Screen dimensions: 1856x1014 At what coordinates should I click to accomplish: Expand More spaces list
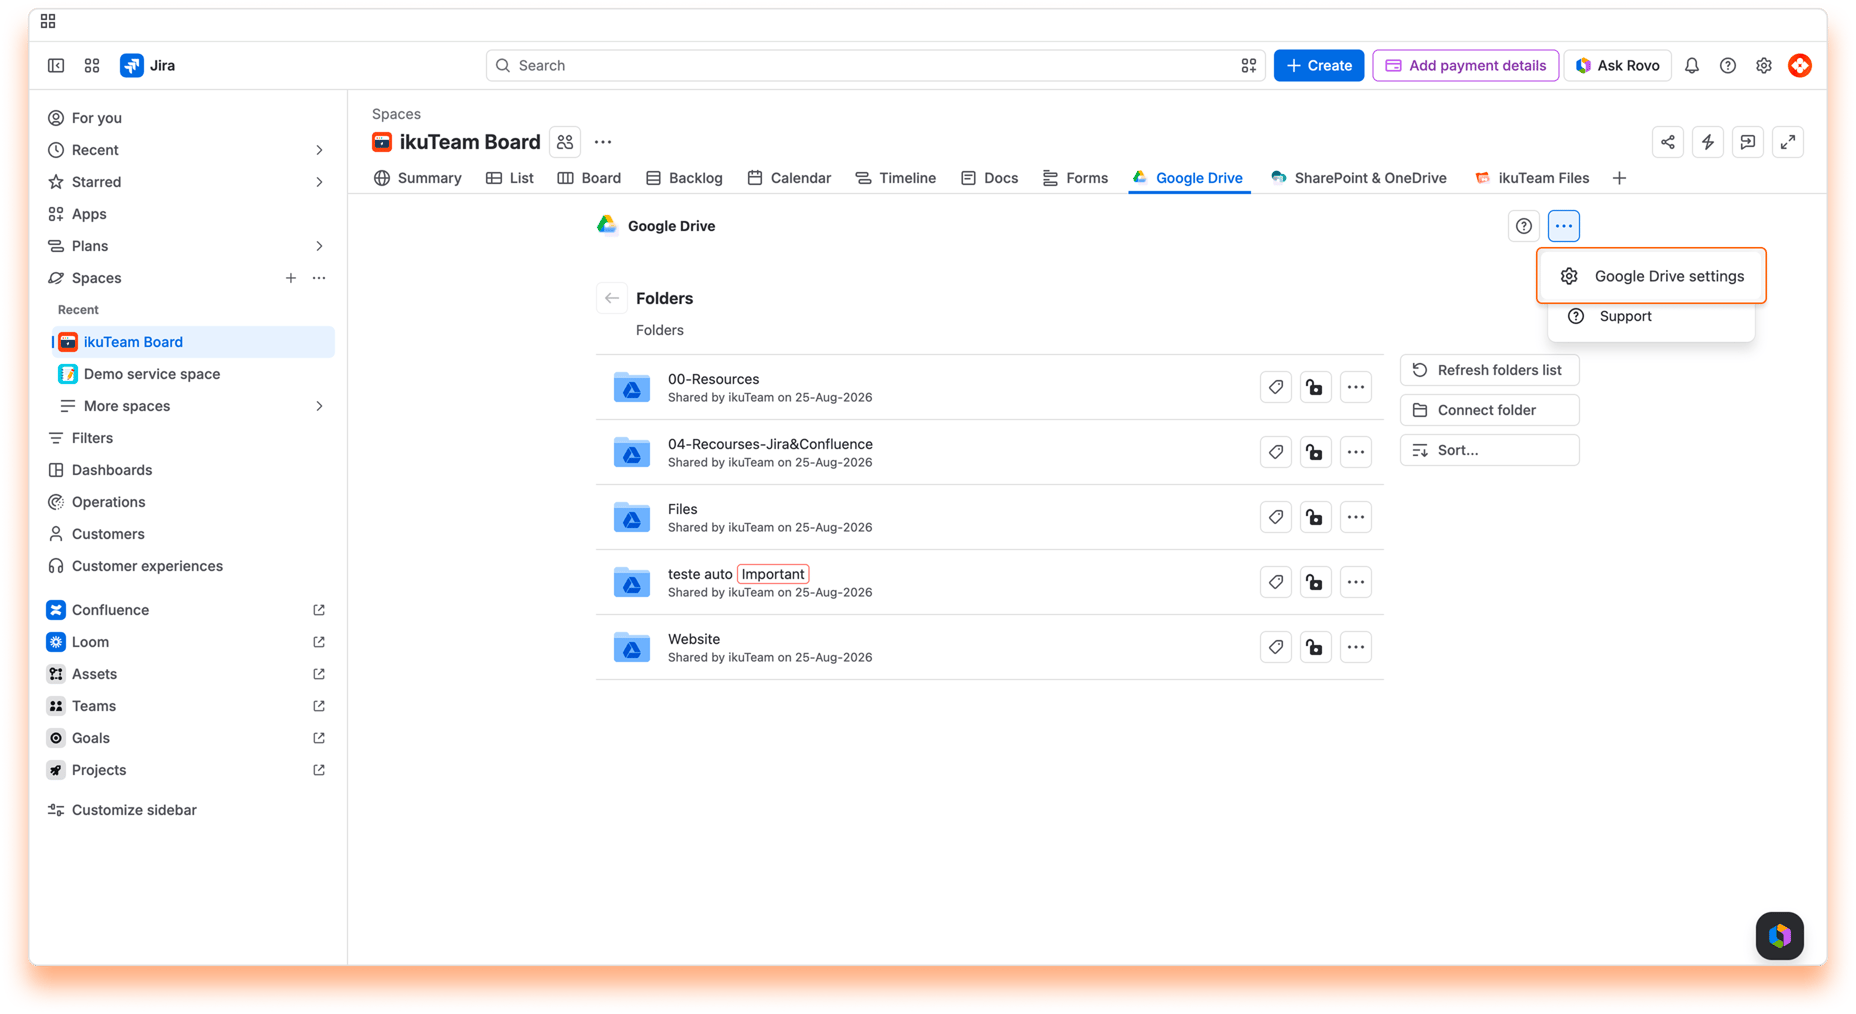pyautogui.click(x=319, y=406)
